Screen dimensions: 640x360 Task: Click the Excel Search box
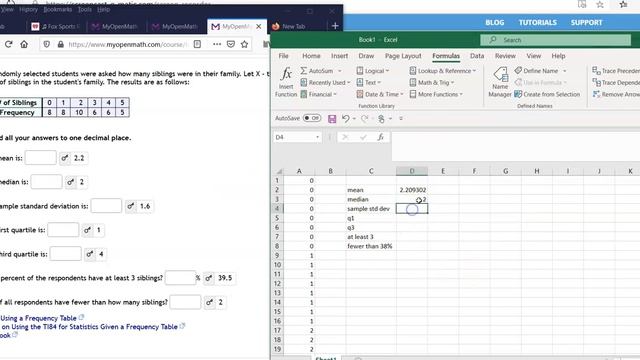coord(555,40)
